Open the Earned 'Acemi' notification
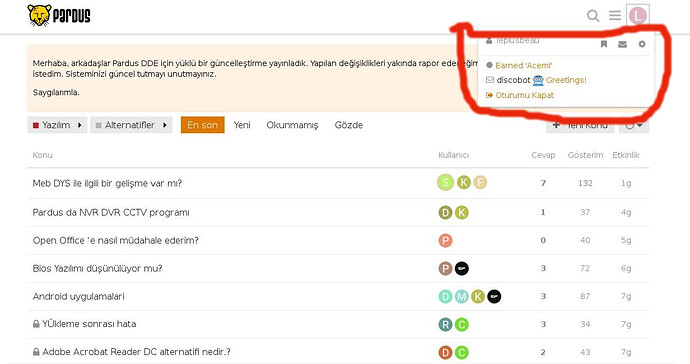The width and height of the screenshot is (690, 364). pyautogui.click(x=519, y=65)
